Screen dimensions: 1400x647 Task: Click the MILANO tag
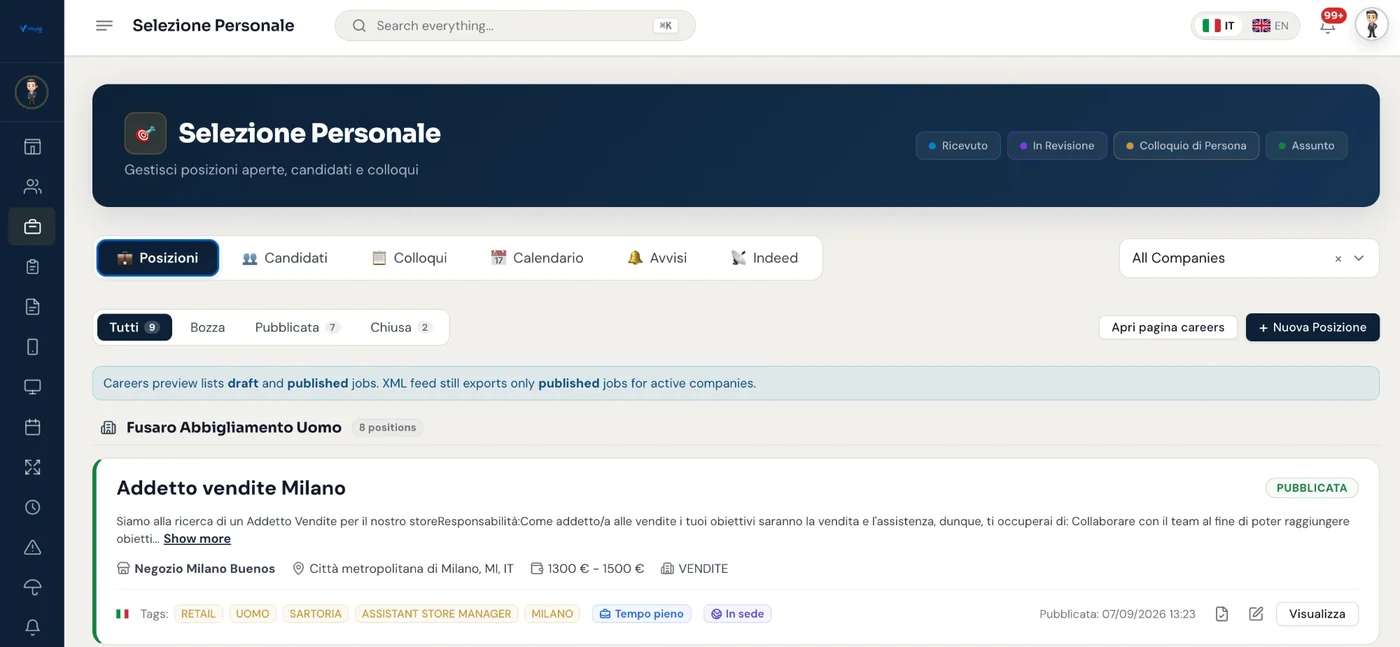click(x=552, y=614)
